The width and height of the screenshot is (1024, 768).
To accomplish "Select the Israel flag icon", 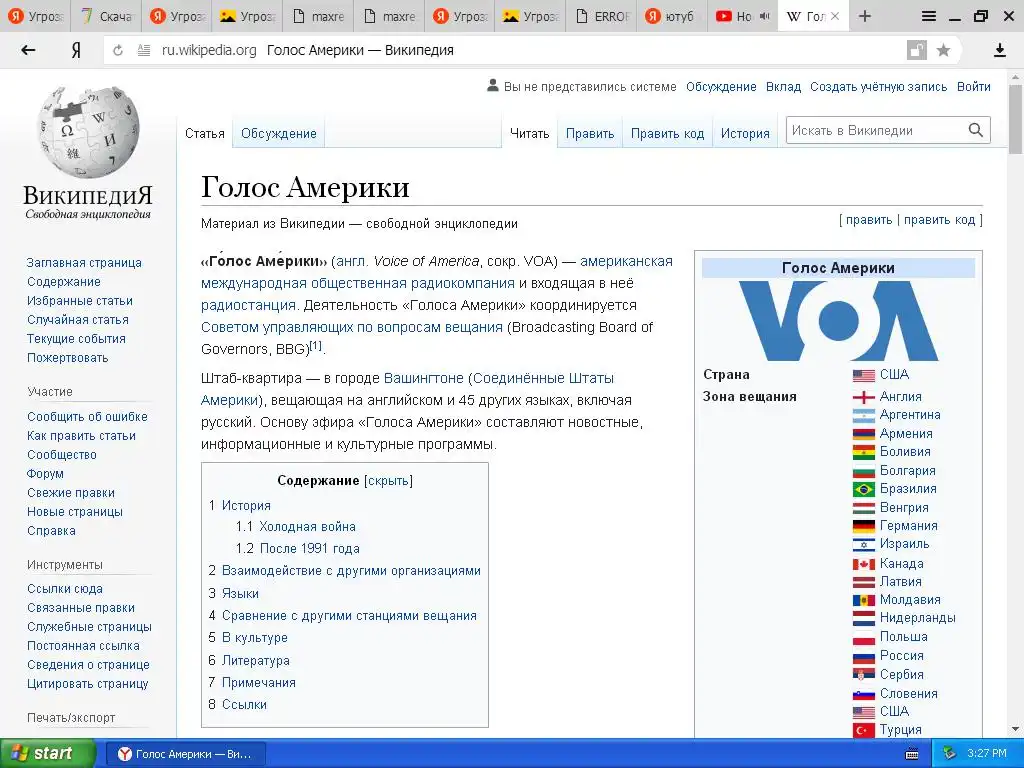I will click(863, 545).
